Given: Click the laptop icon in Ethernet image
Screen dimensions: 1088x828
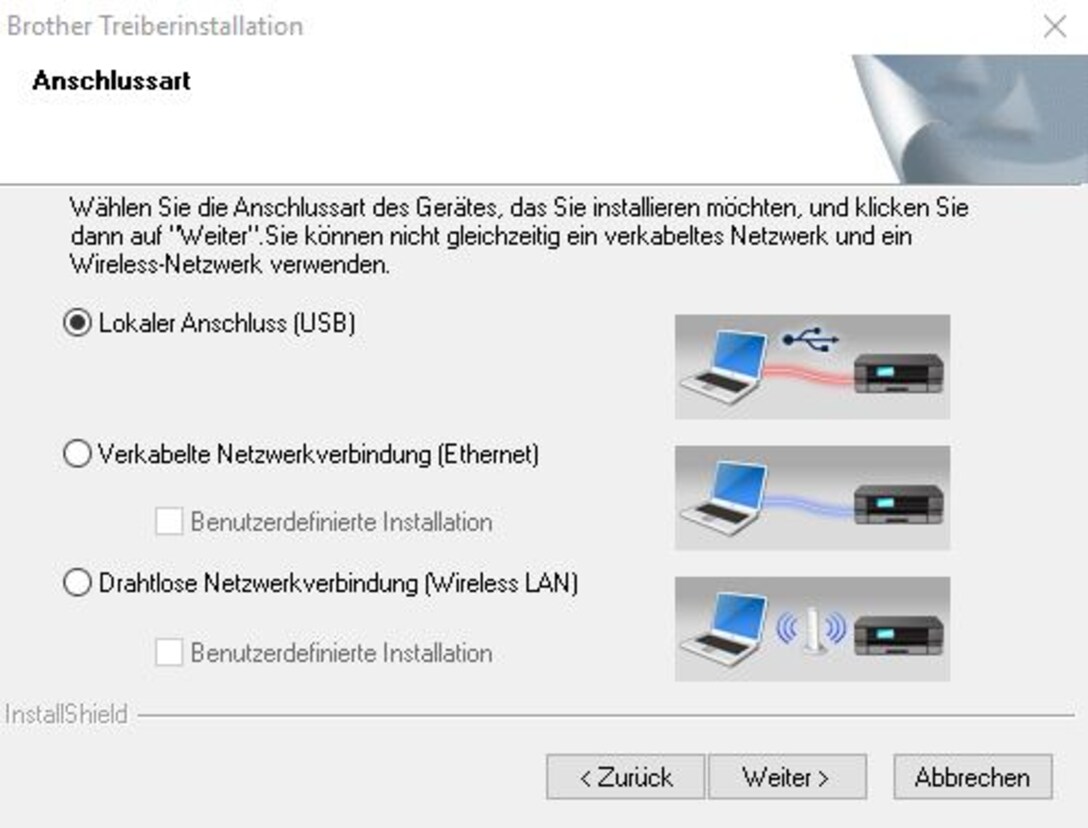Looking at the screenshot, I should click(724, 498).
